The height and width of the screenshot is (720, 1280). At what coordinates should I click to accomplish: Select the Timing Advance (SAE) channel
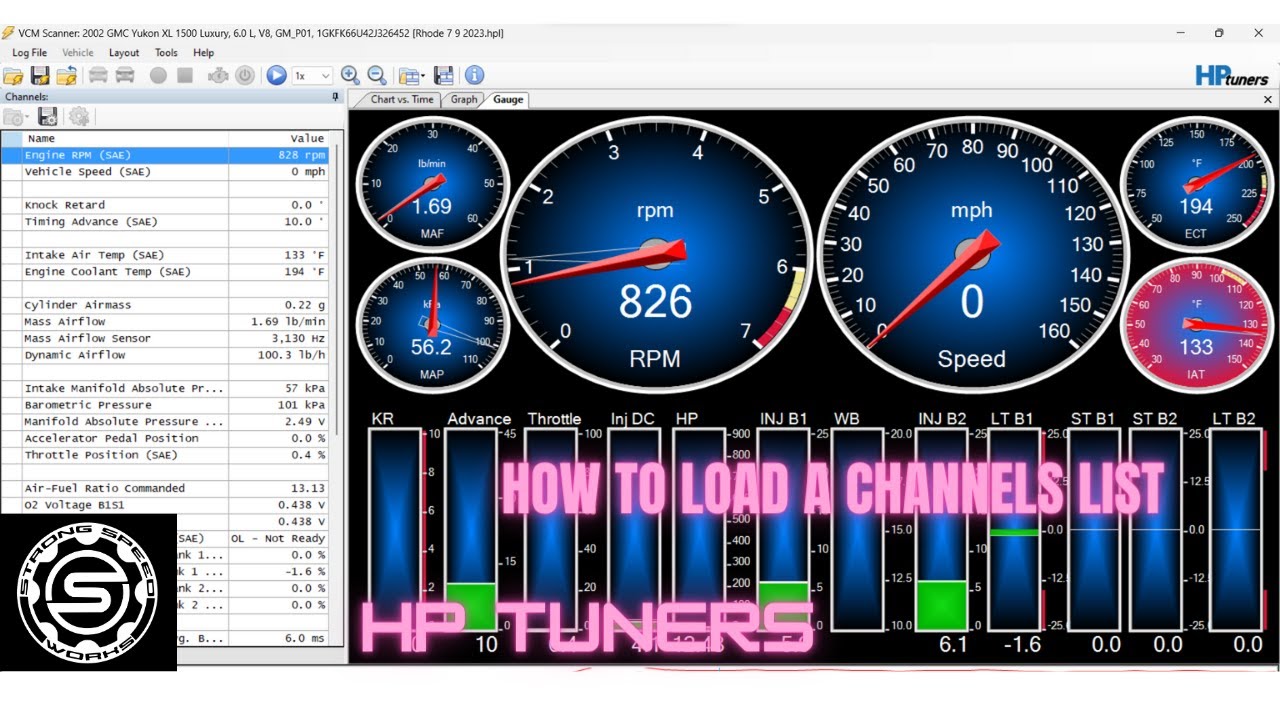pyautogui.click(x=165, y=222)
